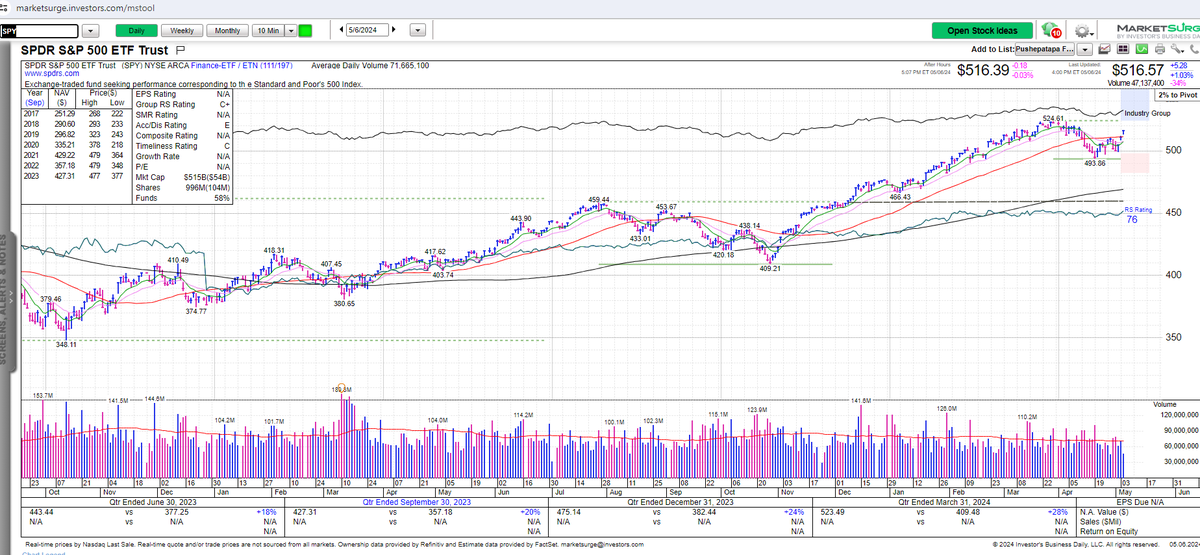Expand the Add to List dropdown arrow
The width and height of the screenshot is (1200, 555).
pyautogui.click(x=1086, y=48)
